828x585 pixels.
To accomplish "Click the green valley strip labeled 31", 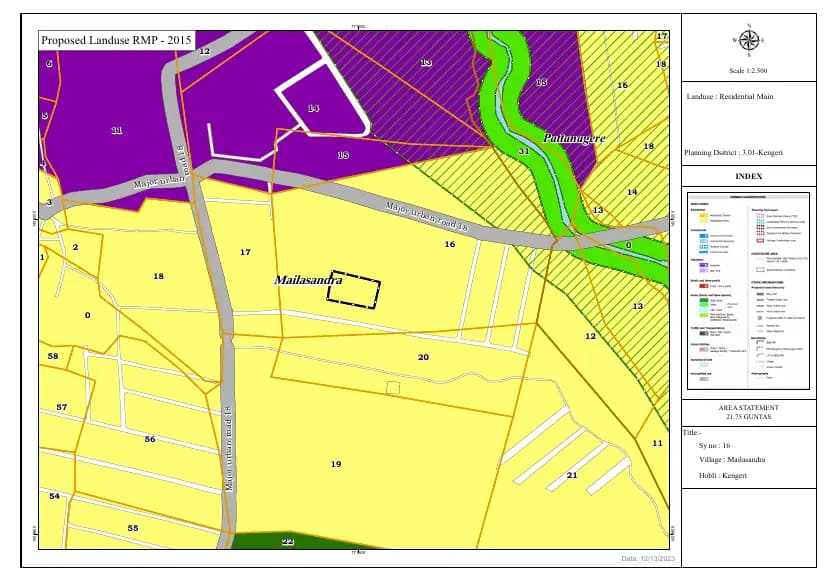I will [523, 151].
